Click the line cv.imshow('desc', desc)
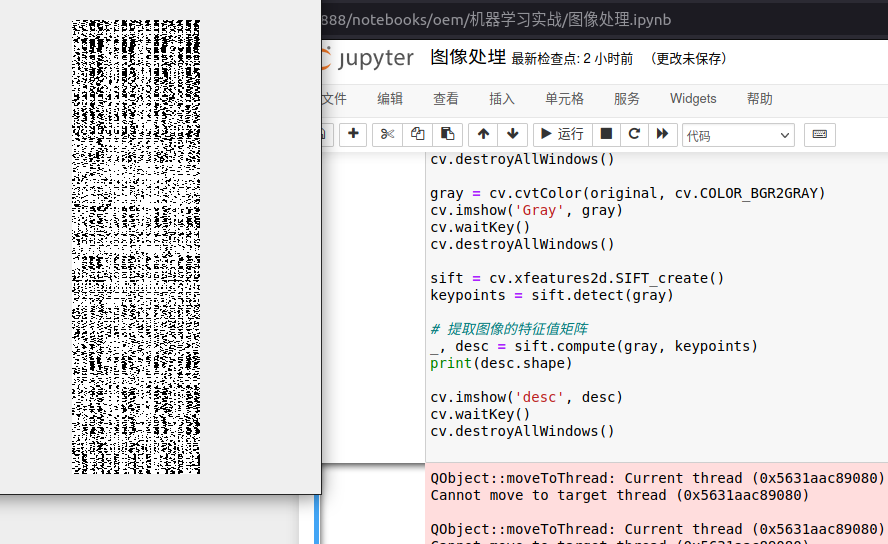 [x=527, y=397]
